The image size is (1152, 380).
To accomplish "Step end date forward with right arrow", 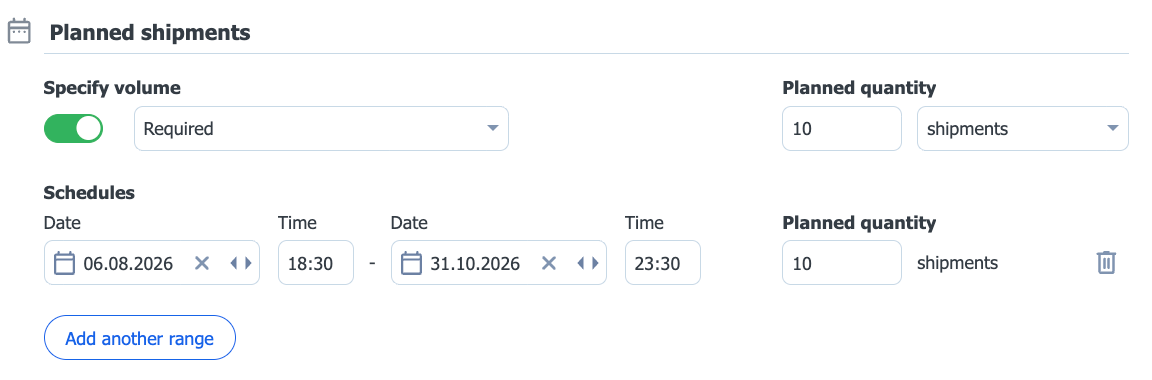I will 594,263.
